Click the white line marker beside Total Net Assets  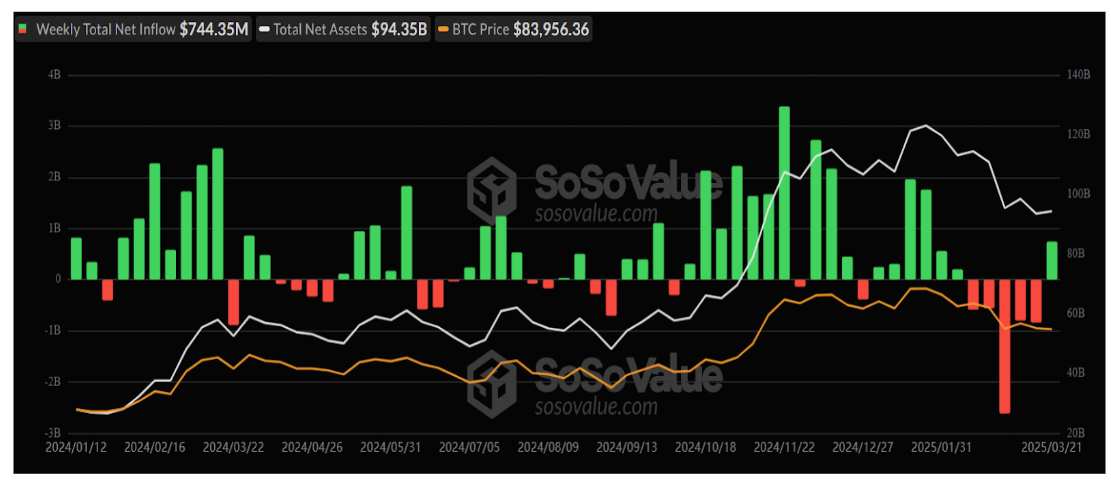coord(264,30)
